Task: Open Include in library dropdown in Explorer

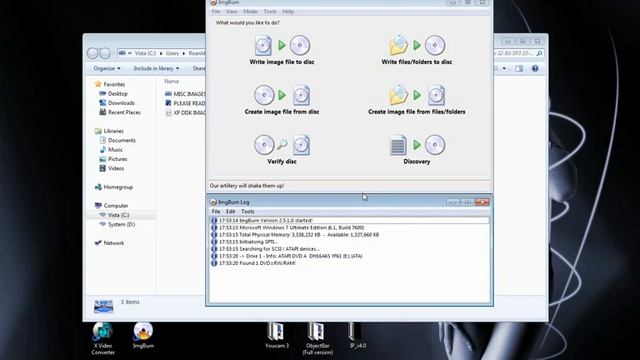Action: pyautogui.click(x=156, y=69)
